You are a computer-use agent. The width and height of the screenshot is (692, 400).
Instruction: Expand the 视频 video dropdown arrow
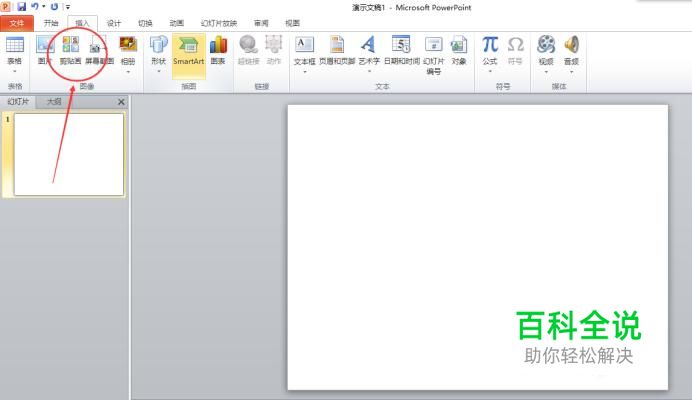[546, 72]
